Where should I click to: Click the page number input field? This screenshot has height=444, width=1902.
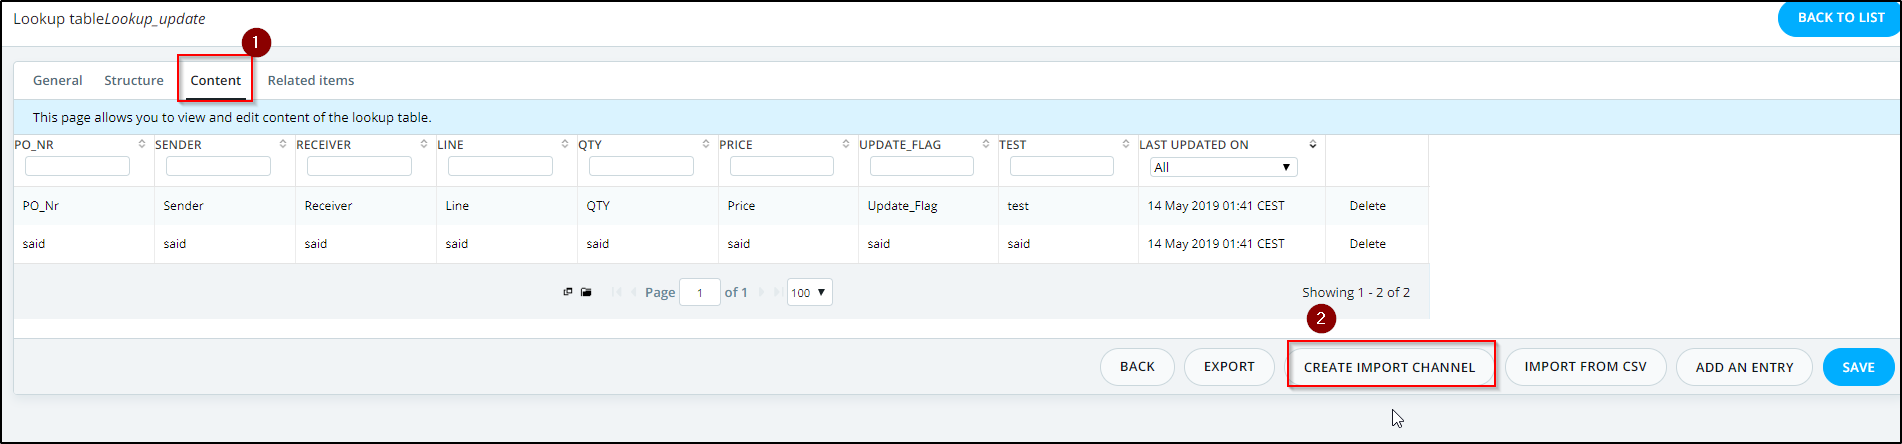pyautogui.click(x=699, y=292)
